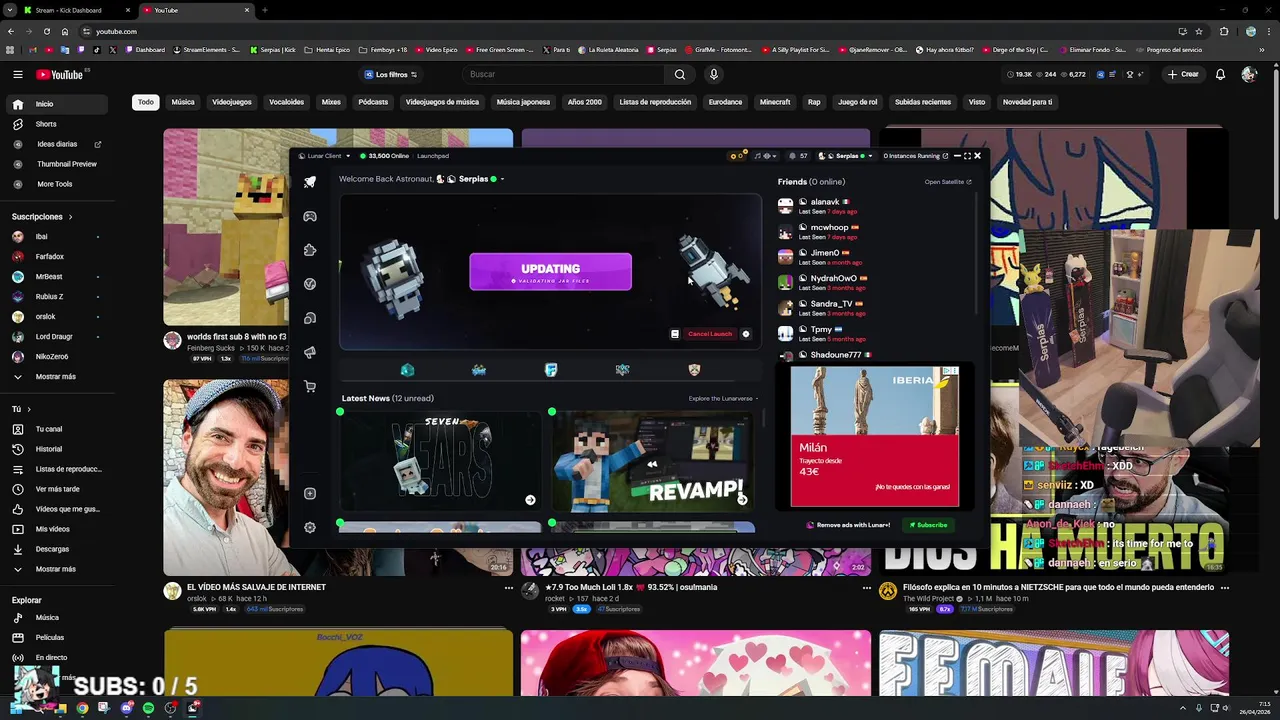Open YouTube account avatar menu
Image resolution: width=1280 pixels, height=720 pixels.
click(x=1249, y=74)
